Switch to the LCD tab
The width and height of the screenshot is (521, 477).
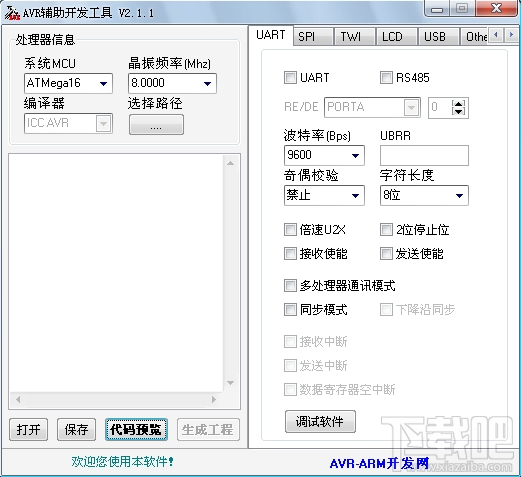click(396, 37)
